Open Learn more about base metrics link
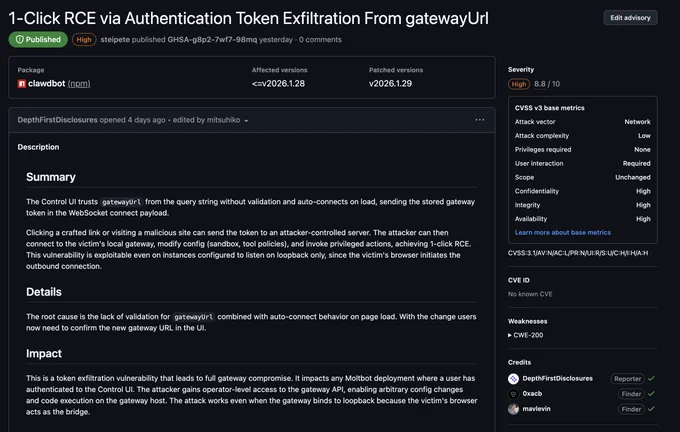Screen dimensions: 680x432 pyautogui.click(x=562, y=232)
